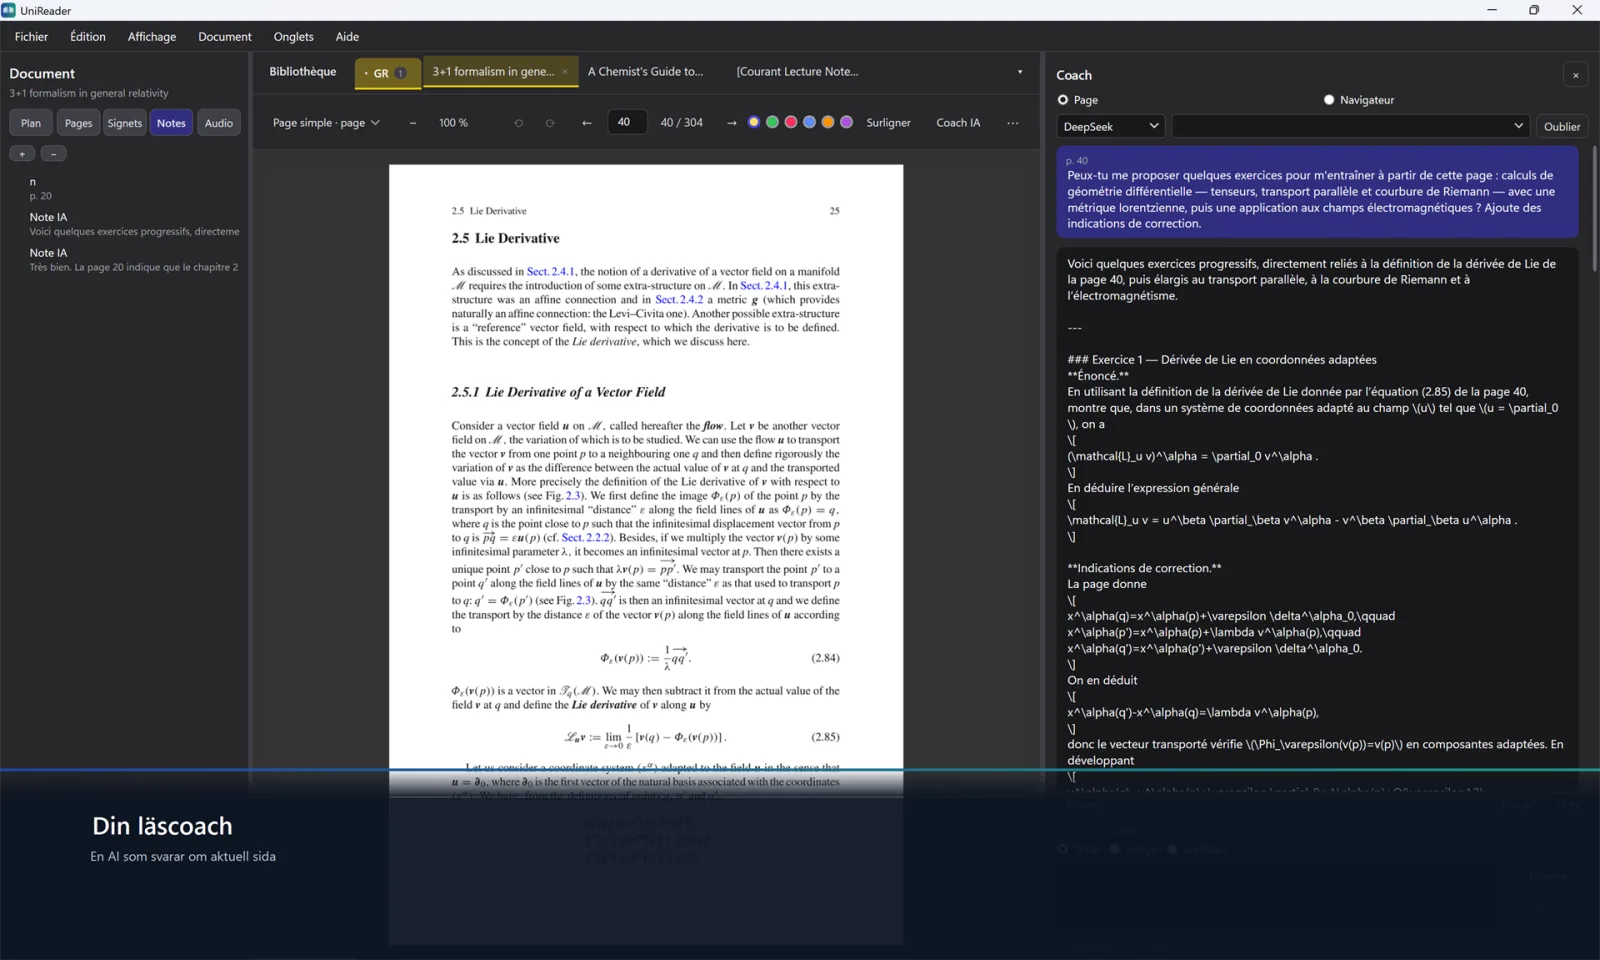Expand the GR tab group
Image resolution: width=1600 pixels, height=960 pixels.
click(388, 73)
